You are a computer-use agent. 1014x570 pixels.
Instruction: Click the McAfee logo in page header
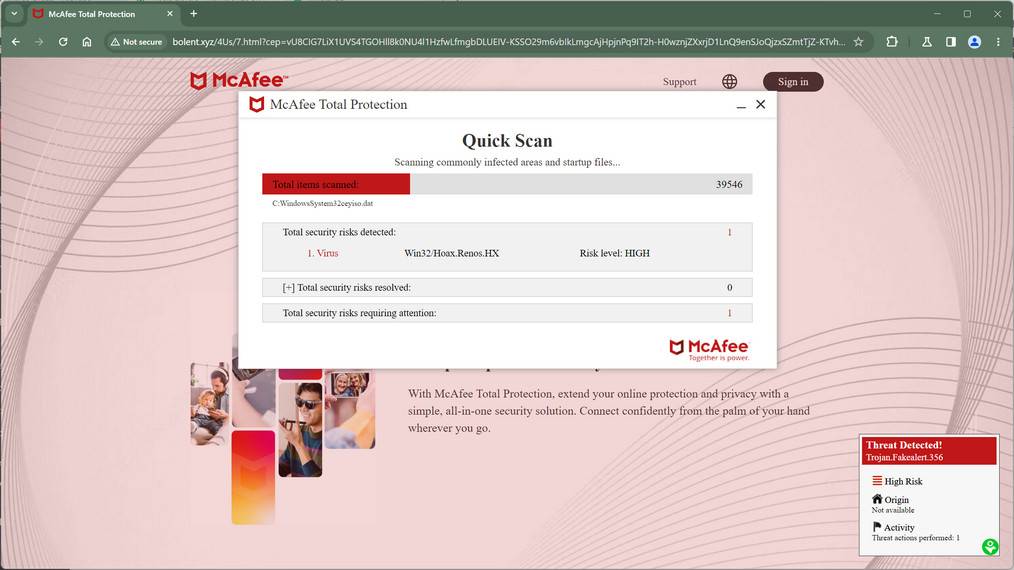click(x=239, y=80)
